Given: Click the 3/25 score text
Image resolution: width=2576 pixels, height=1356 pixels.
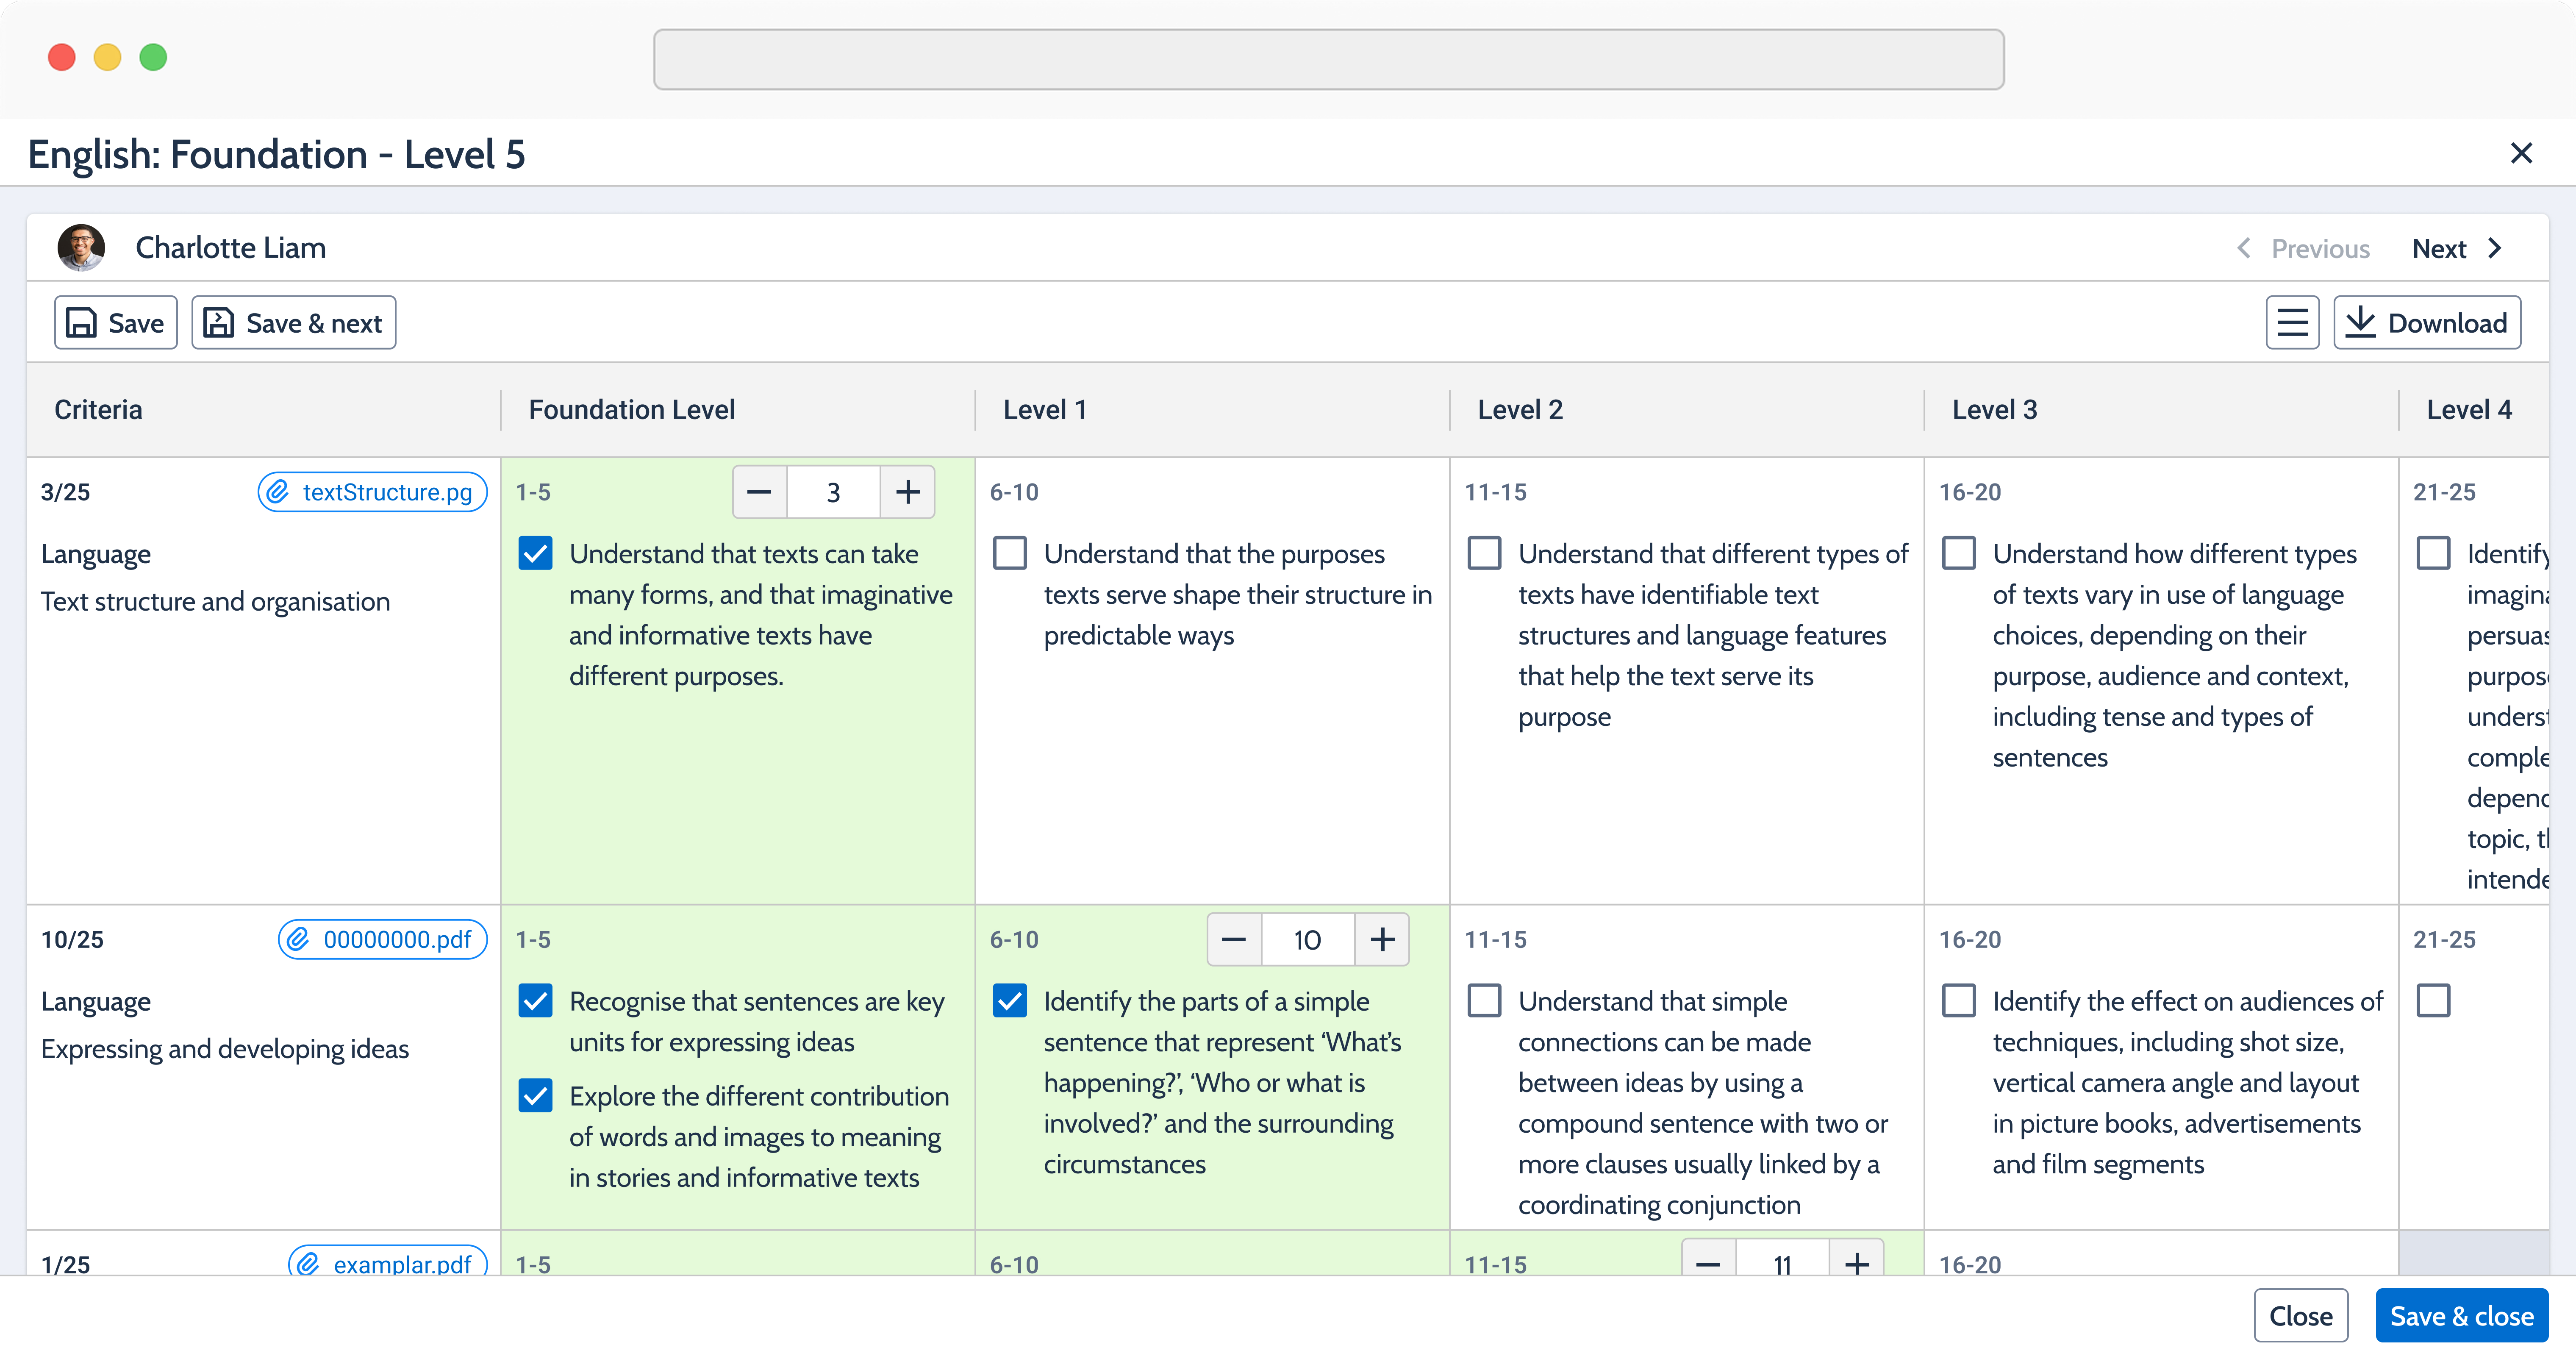Looking at the screenshot, I should point(65,492).
